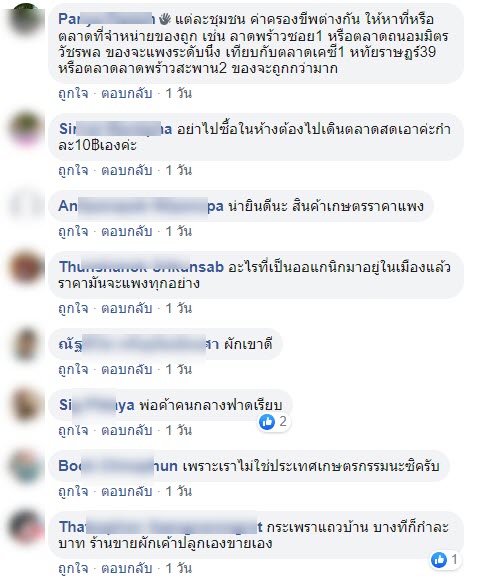Open the avatar beside the ออแกนิก comment

click(26, 267)
